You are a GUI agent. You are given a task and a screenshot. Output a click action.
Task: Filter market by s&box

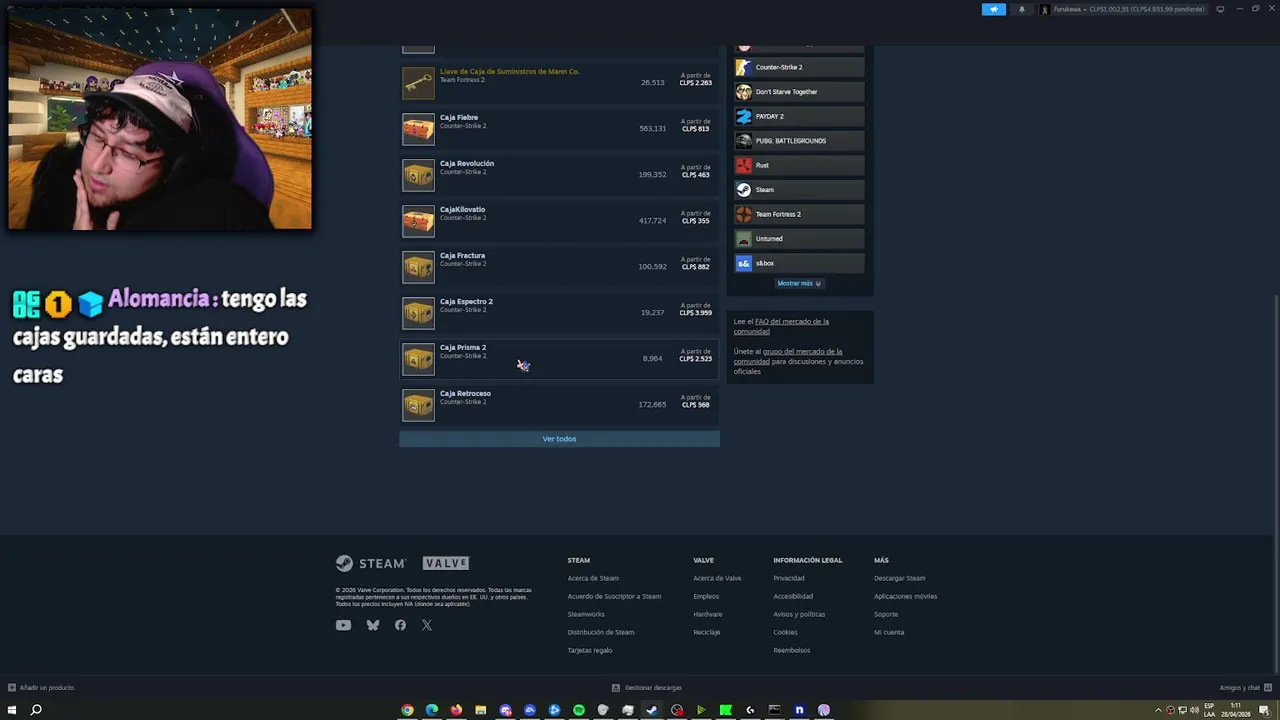click(799, 263)
